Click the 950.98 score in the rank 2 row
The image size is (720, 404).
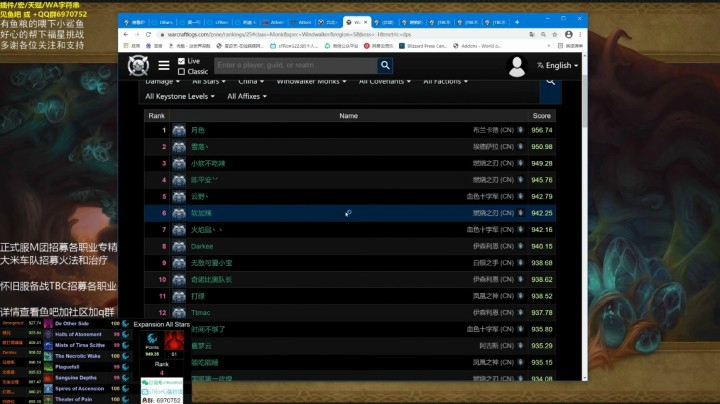(542, 147)
